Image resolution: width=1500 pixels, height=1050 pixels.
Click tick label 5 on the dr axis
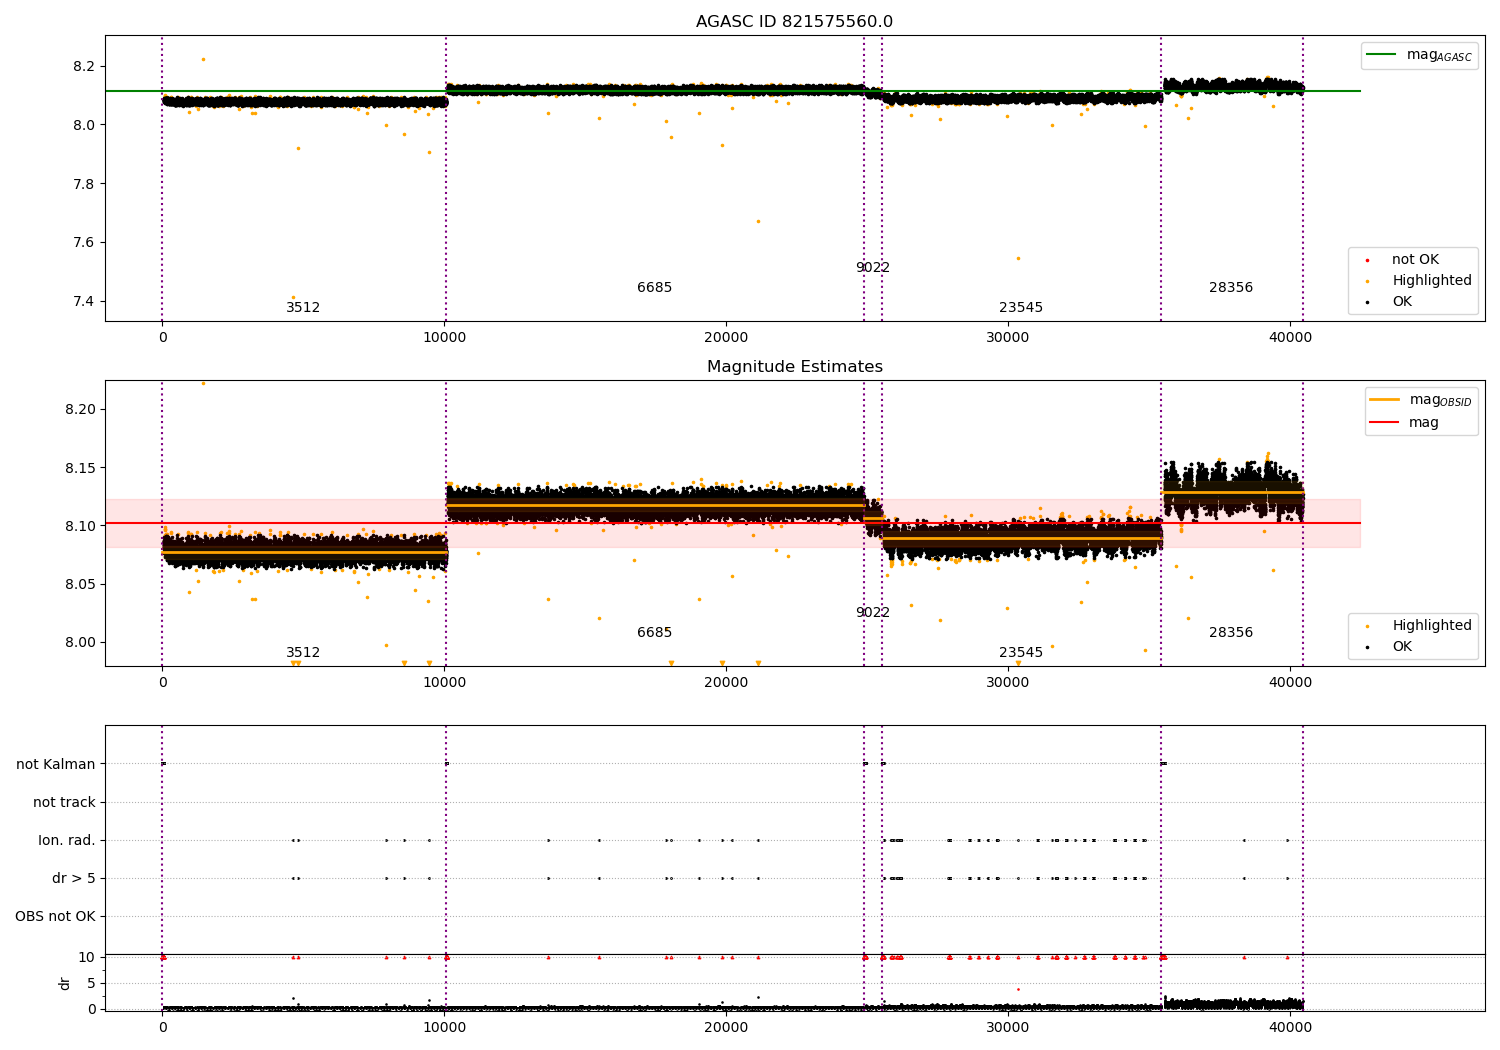point(91,984)
